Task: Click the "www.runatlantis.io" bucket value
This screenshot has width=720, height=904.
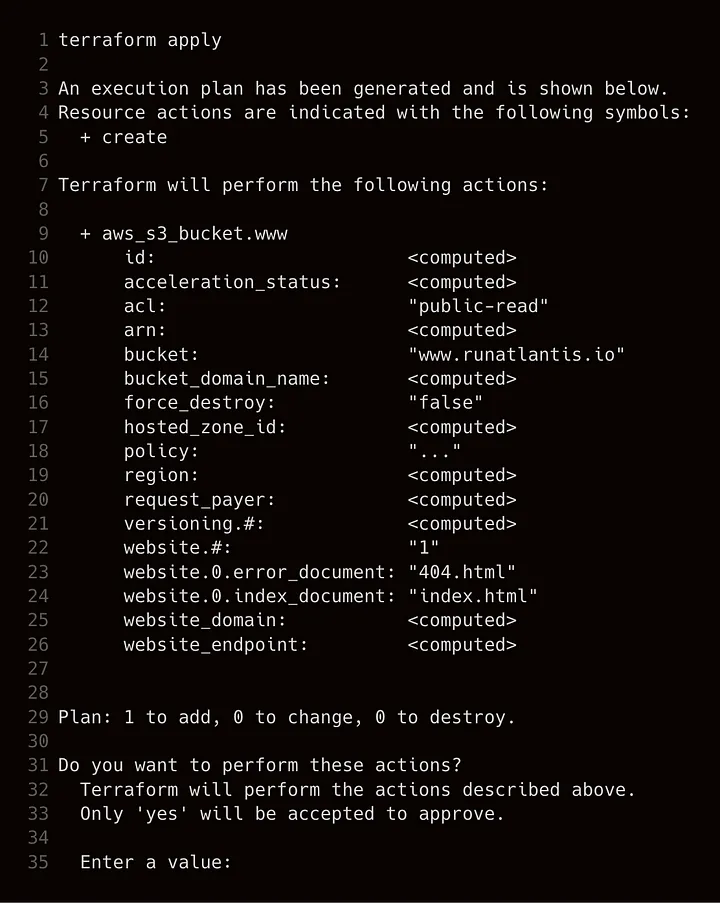Action: coord(516,354)
